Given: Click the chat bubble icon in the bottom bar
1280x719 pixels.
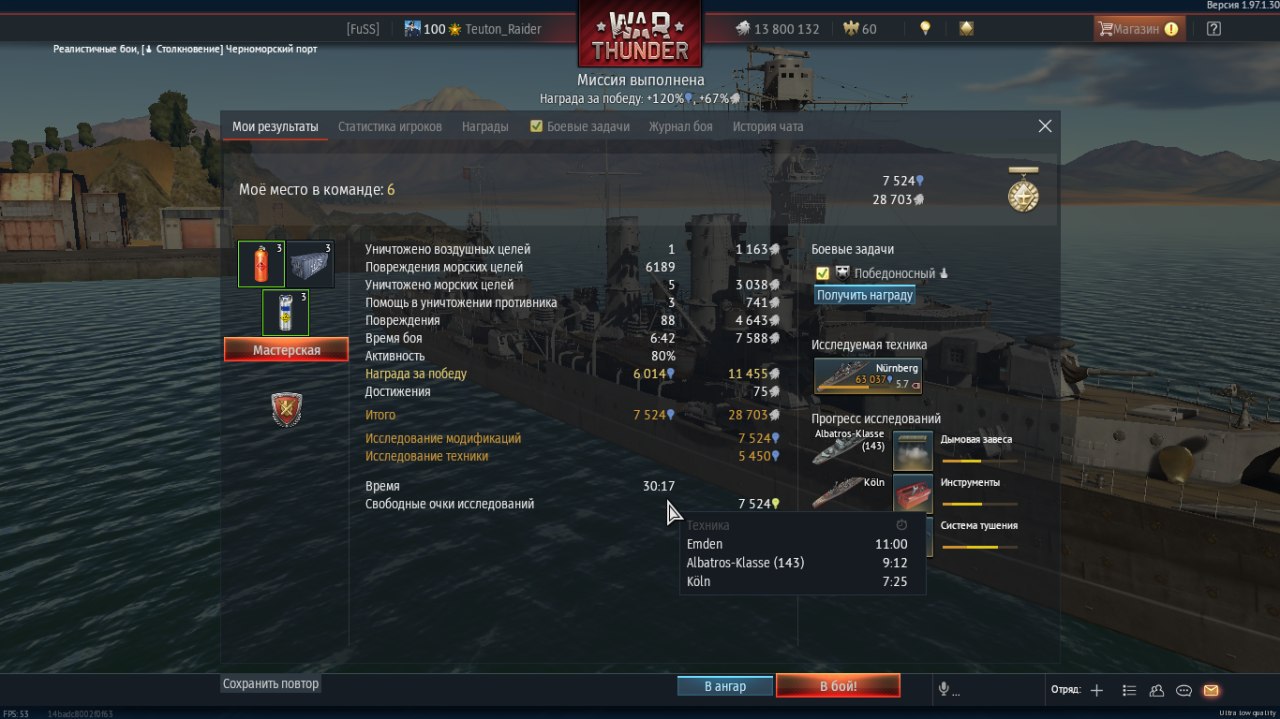Looking at the screenshot, I should pos(1184,690).
